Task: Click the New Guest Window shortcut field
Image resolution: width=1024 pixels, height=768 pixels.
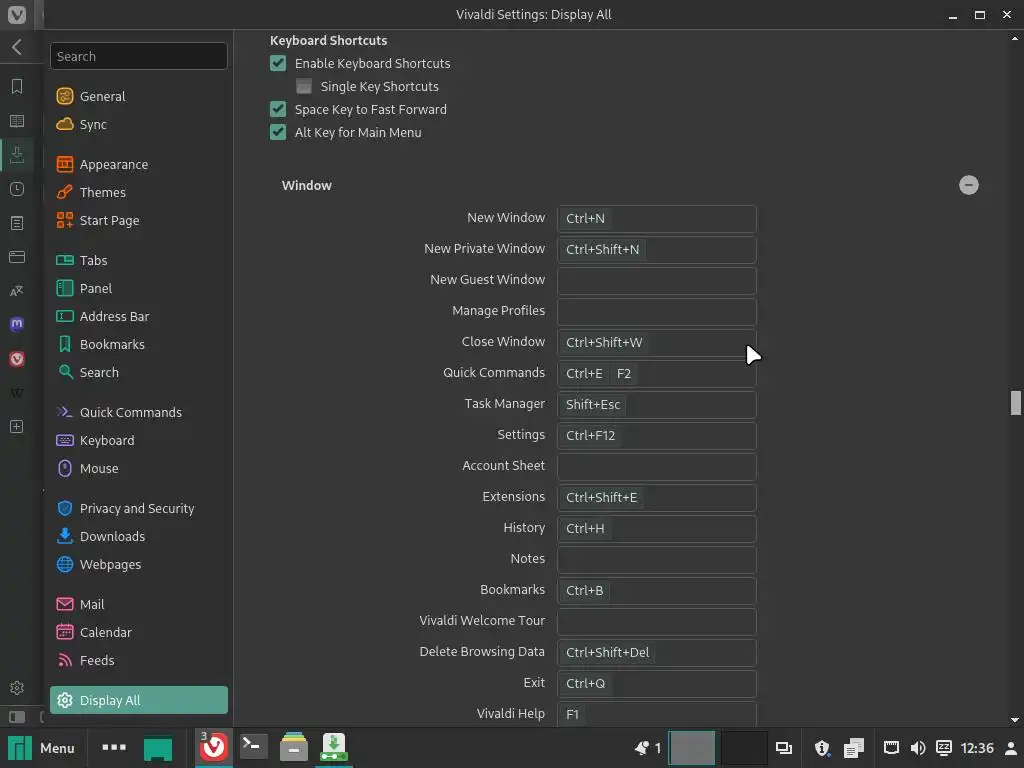Action: click(656, 281)
